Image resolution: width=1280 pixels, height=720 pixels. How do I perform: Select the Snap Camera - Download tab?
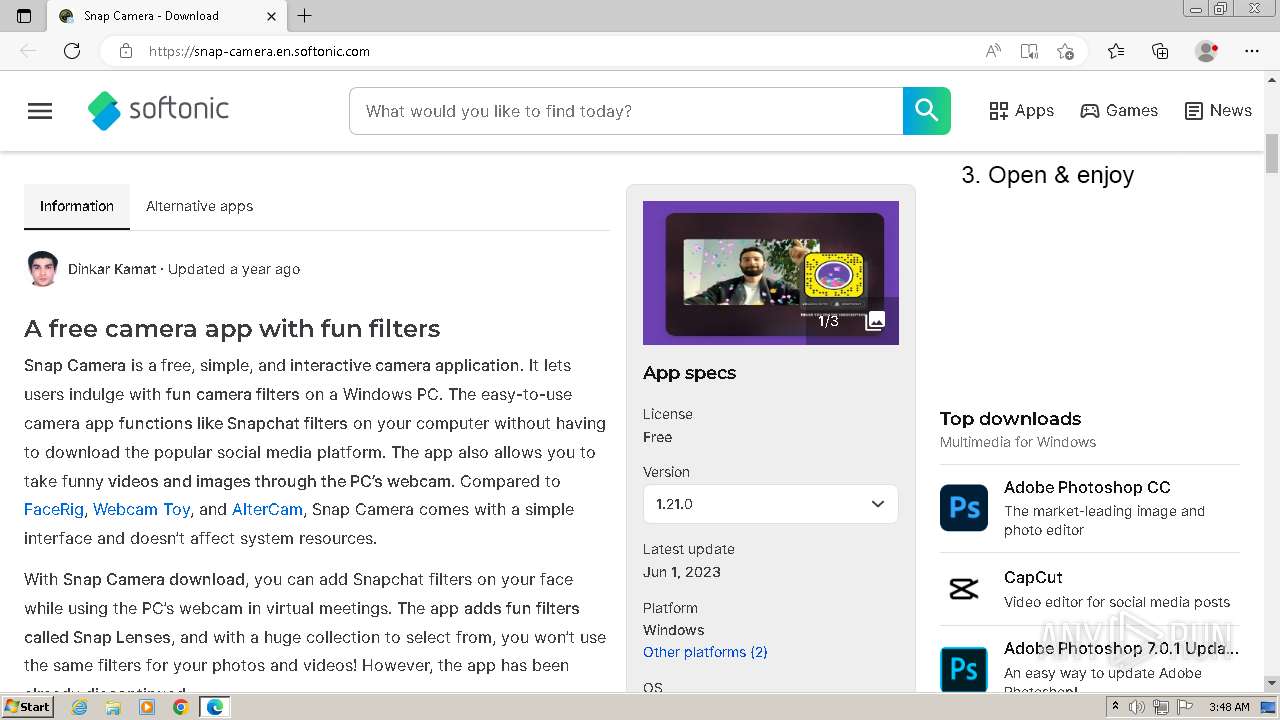[x=167, y=16]
